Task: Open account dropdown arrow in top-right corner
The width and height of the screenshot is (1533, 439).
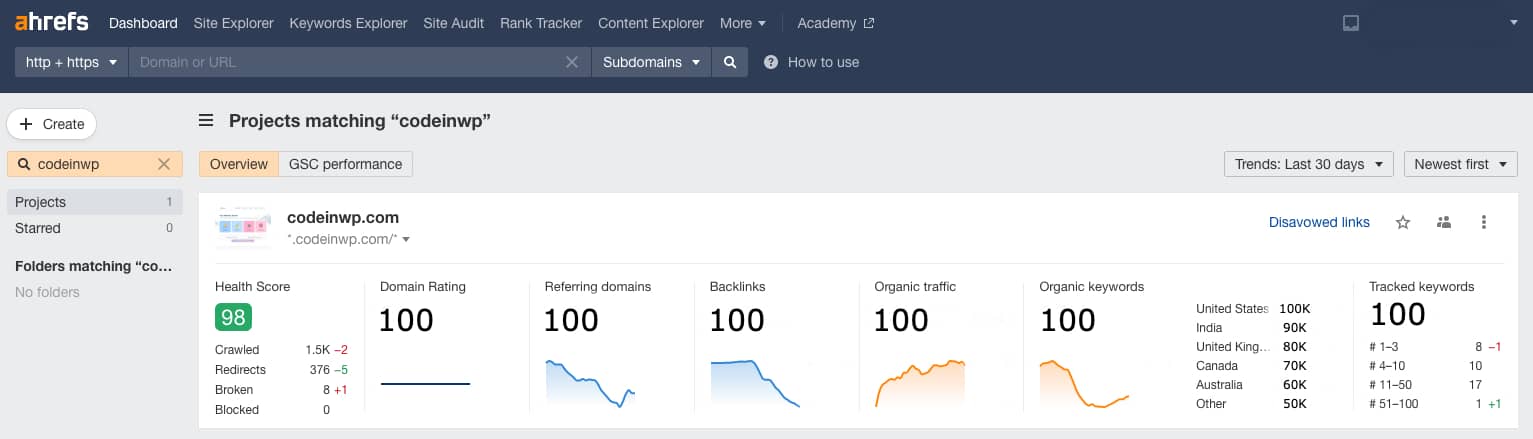Action: [x=1513, y=23]
